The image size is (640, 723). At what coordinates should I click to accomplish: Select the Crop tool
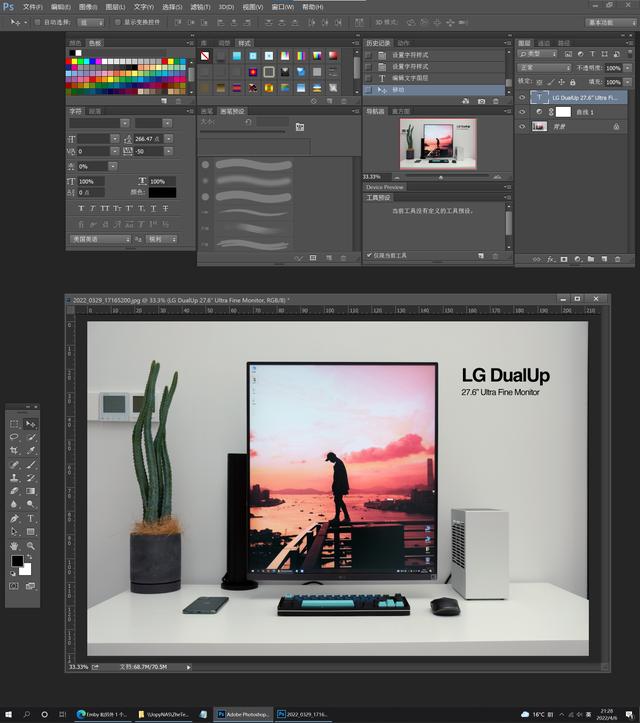point(15,451)
